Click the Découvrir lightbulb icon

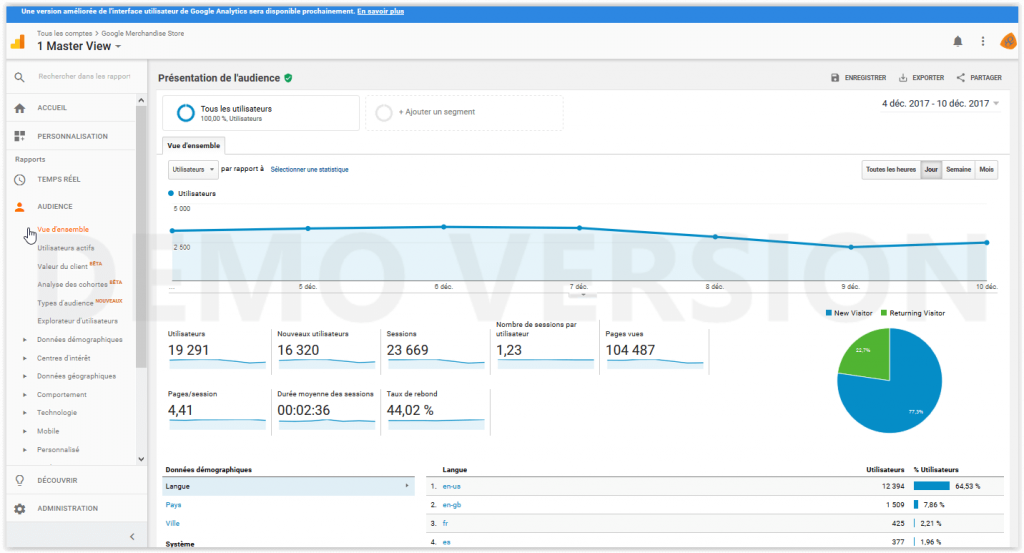coord(20,480)
